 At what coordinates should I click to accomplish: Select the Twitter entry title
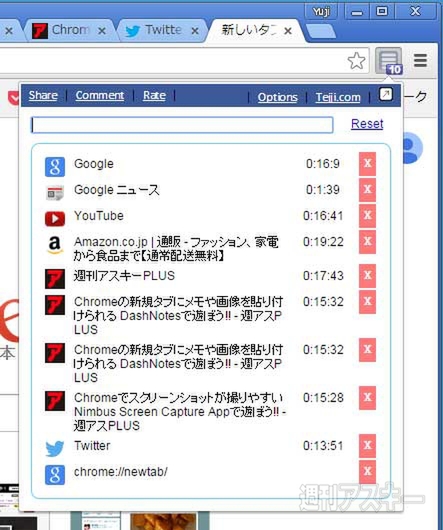coord(92,446)
